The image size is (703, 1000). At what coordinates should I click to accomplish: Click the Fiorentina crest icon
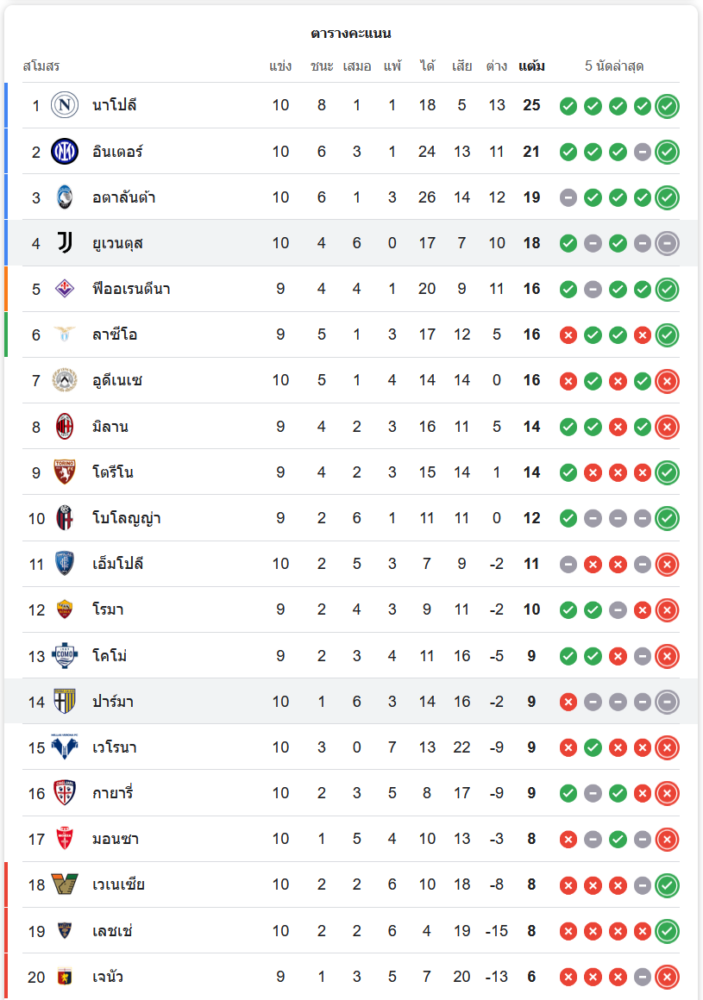pyautogui.click(x=65, y=289)
